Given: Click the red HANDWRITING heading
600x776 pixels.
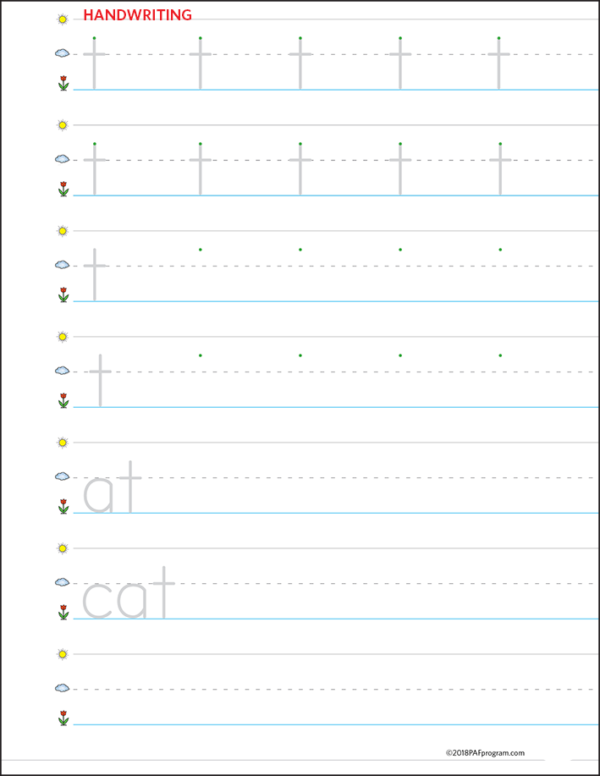Looking at the screenshot, I should point(137,15).
